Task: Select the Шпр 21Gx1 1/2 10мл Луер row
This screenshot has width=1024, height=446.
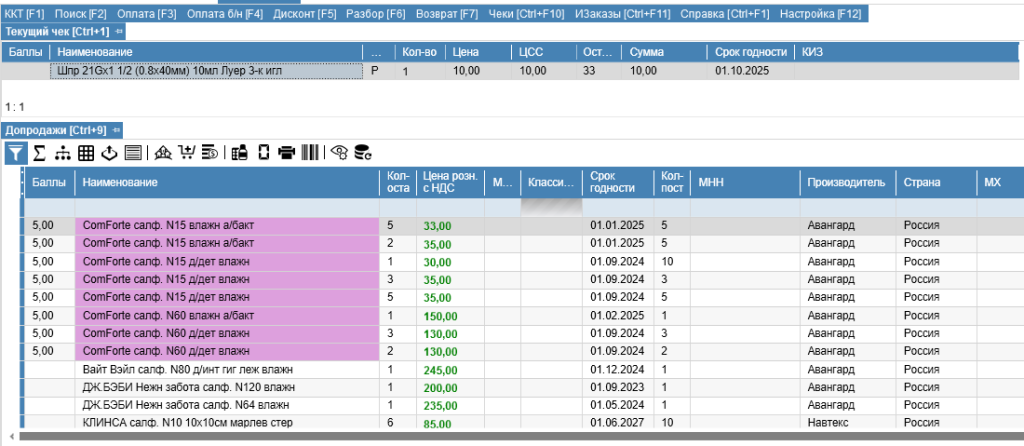Action: 509,71
